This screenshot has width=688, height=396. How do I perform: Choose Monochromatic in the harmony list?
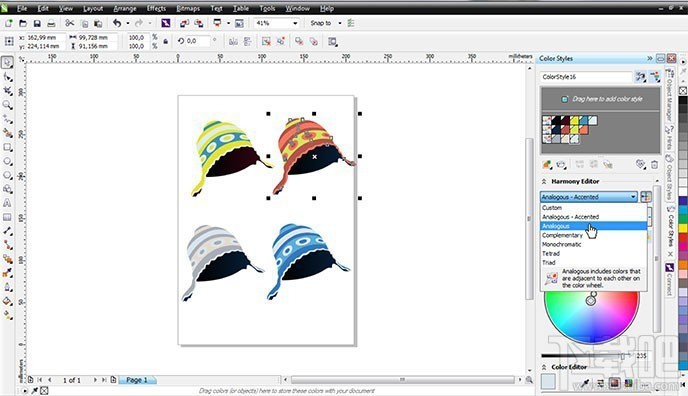click(x=594, y=245)
